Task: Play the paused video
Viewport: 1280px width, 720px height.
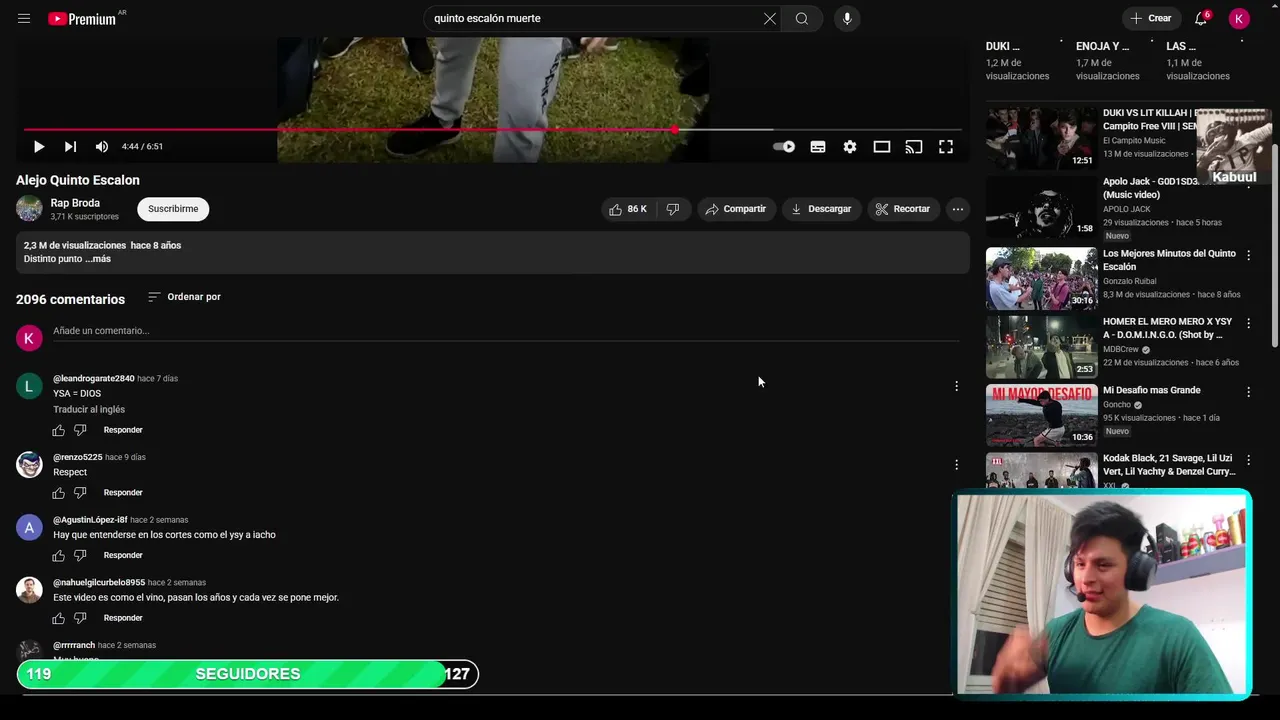Action: pos(39,146)
